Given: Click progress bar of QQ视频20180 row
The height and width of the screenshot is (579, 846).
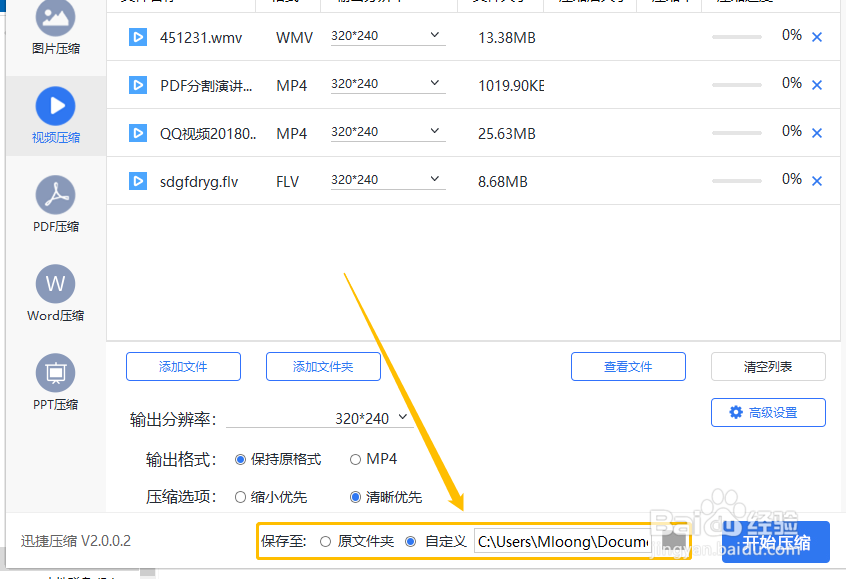Looking at the screenshot, I should pyautogui.click(x=736, y=133).
